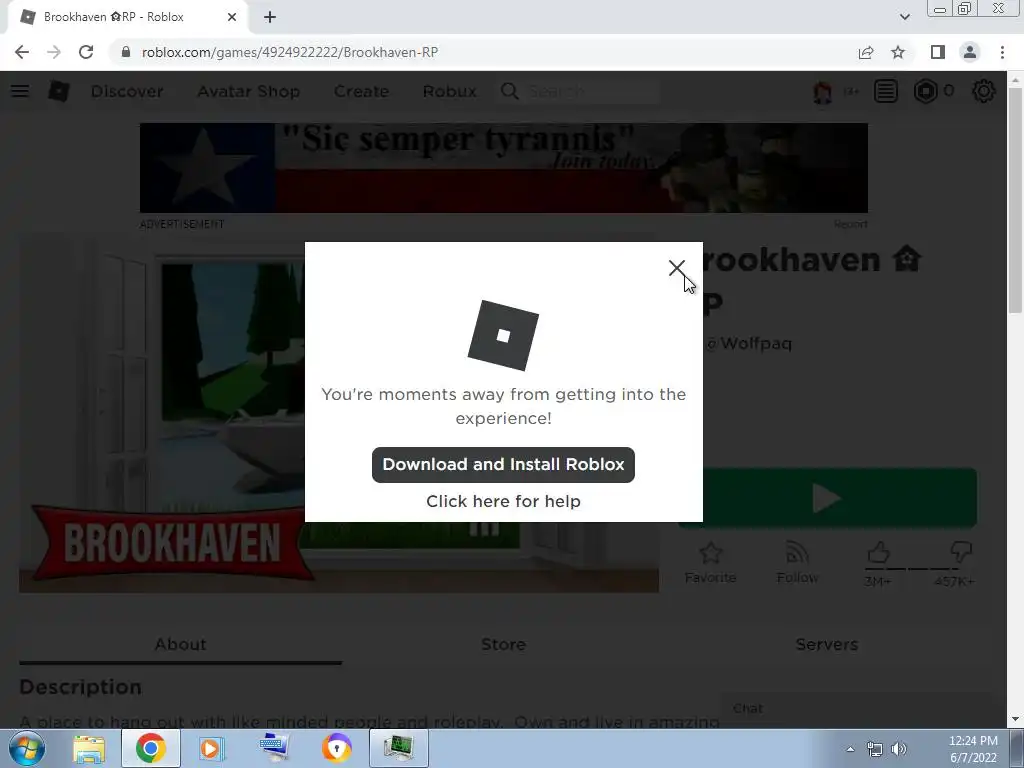The width and height of the screenshot is (1024, 768).
Task: Open the Chrome three-dot menu
Action: 1002,52
